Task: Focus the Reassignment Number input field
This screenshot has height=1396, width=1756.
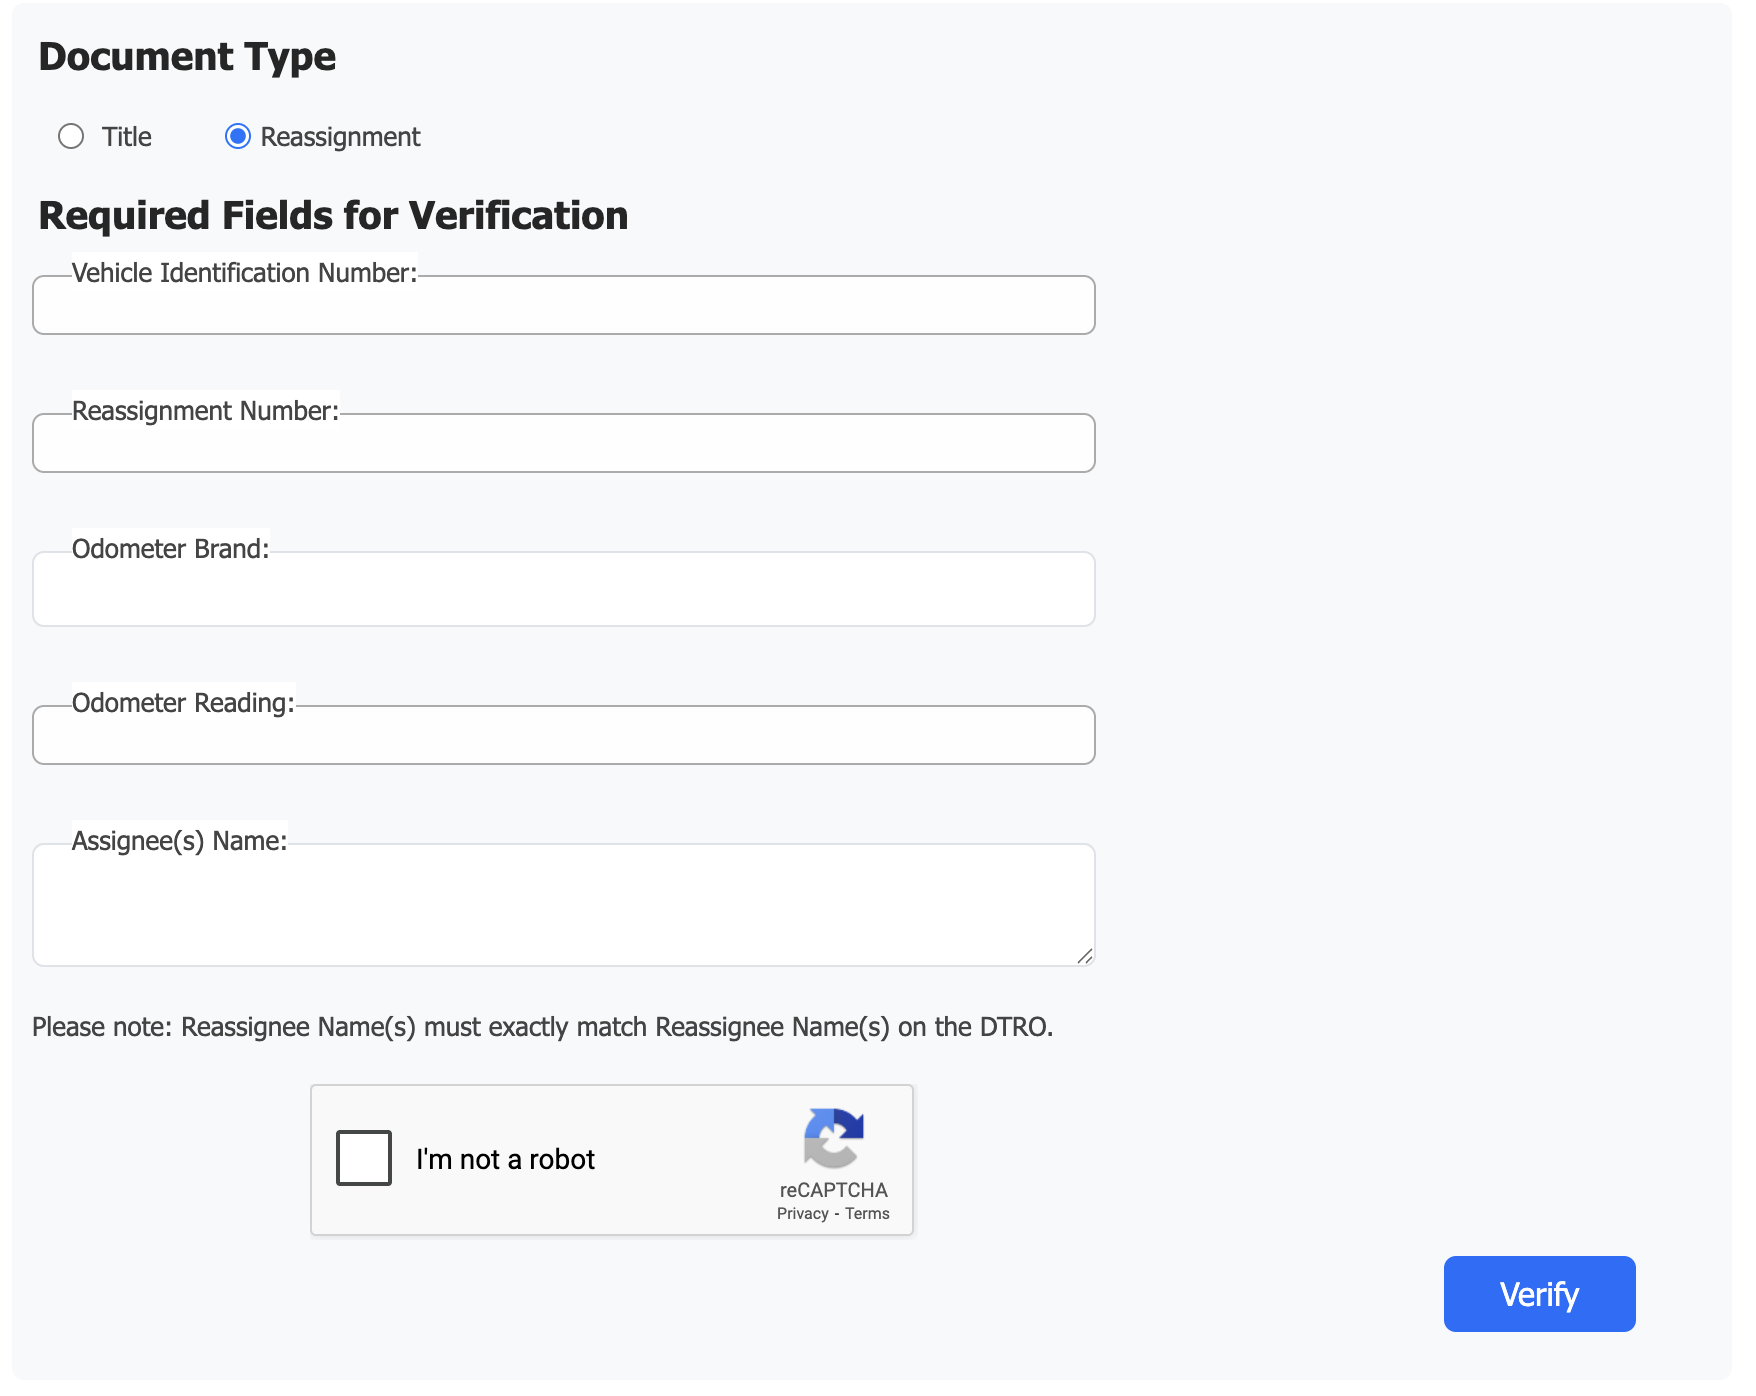Action: pos(564,443)
